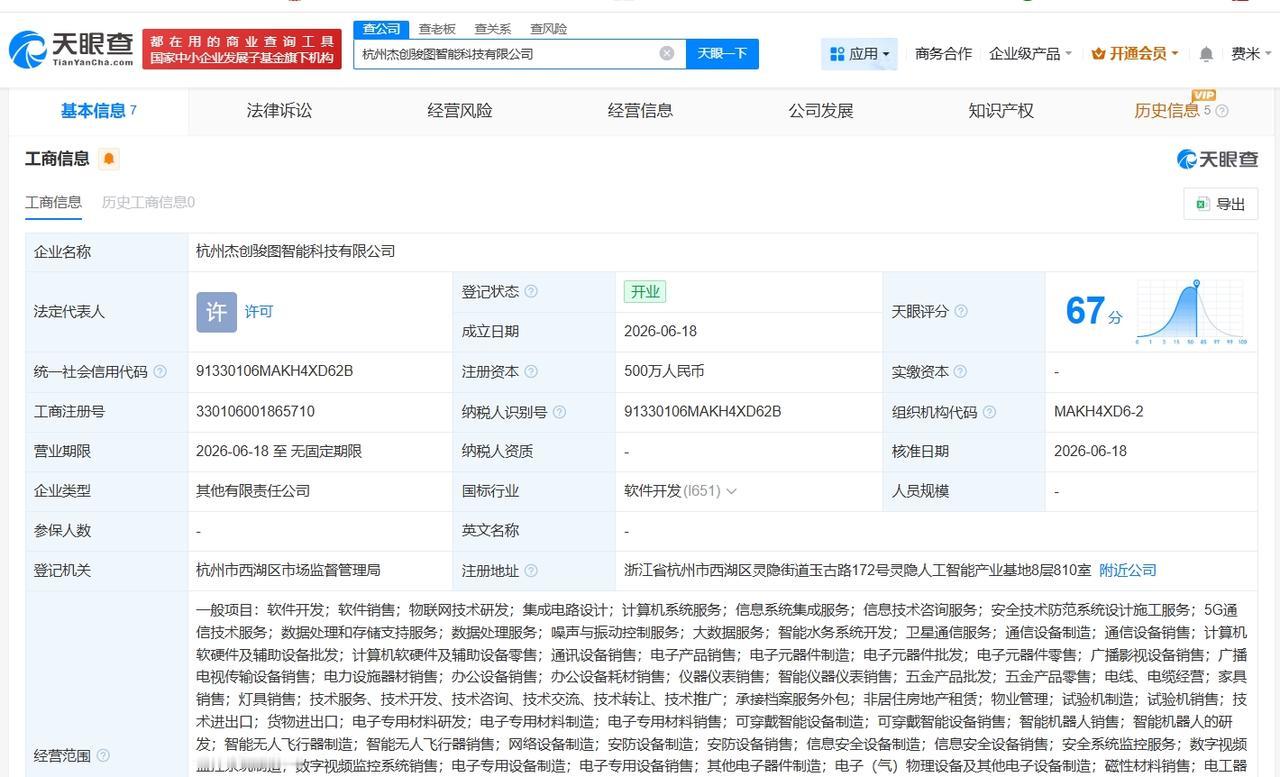1280x777 pixels.
Task: Click help icon next to 纳税人识别号
Action: pos(559,411)
